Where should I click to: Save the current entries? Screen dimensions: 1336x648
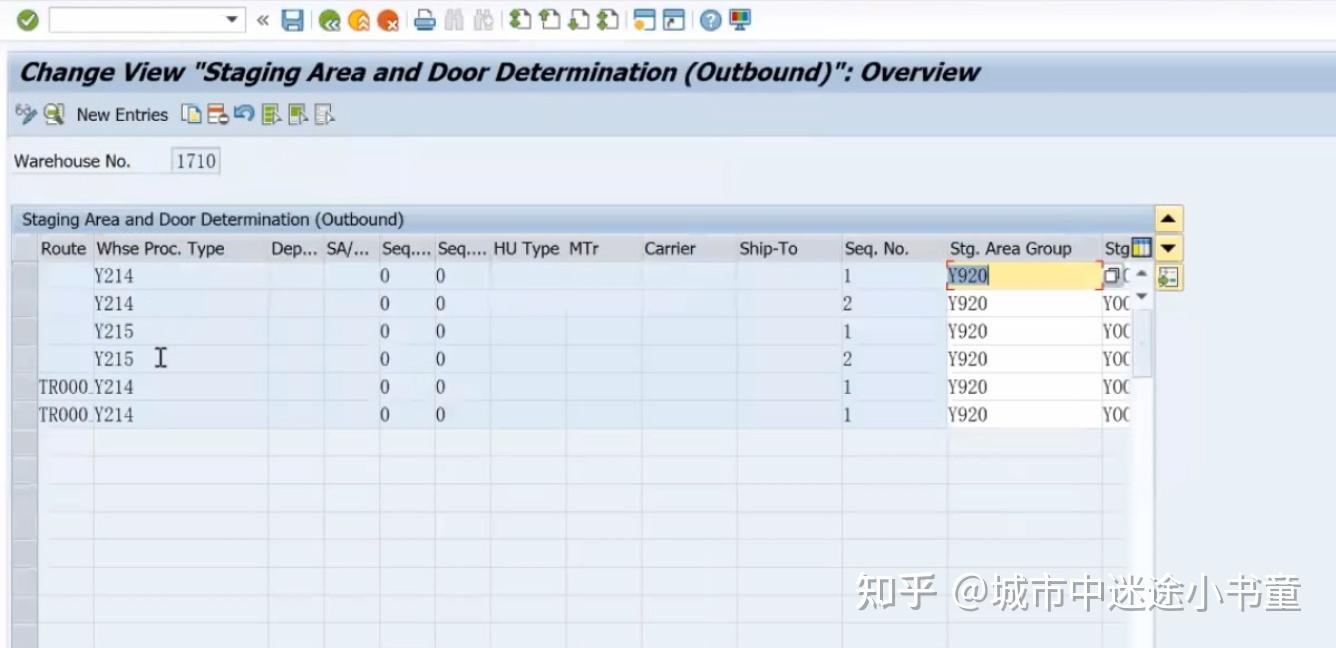[x=293, y=20]
